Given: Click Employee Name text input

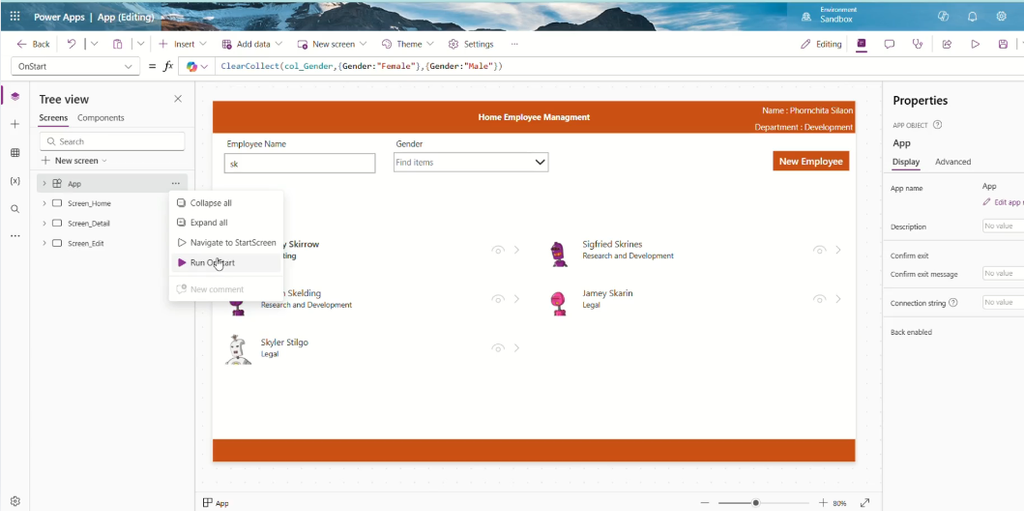Looking at the screenshot, I should pos(300,163).
